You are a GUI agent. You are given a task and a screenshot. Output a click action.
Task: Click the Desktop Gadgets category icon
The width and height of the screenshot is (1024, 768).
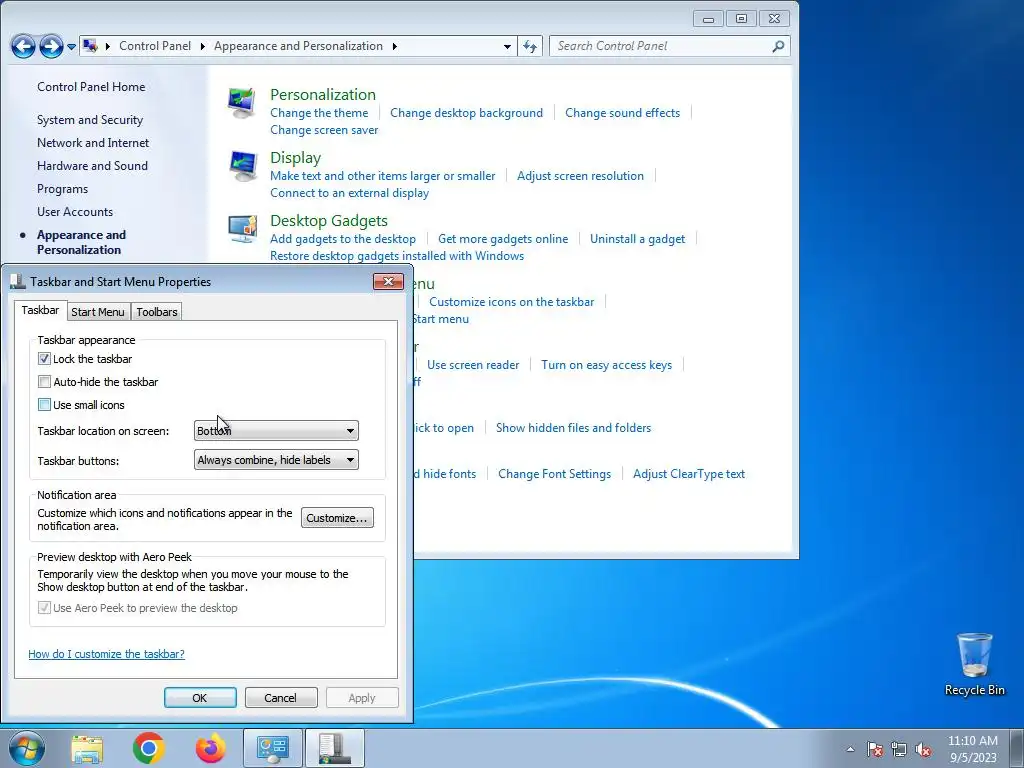[x=242, y=229]
